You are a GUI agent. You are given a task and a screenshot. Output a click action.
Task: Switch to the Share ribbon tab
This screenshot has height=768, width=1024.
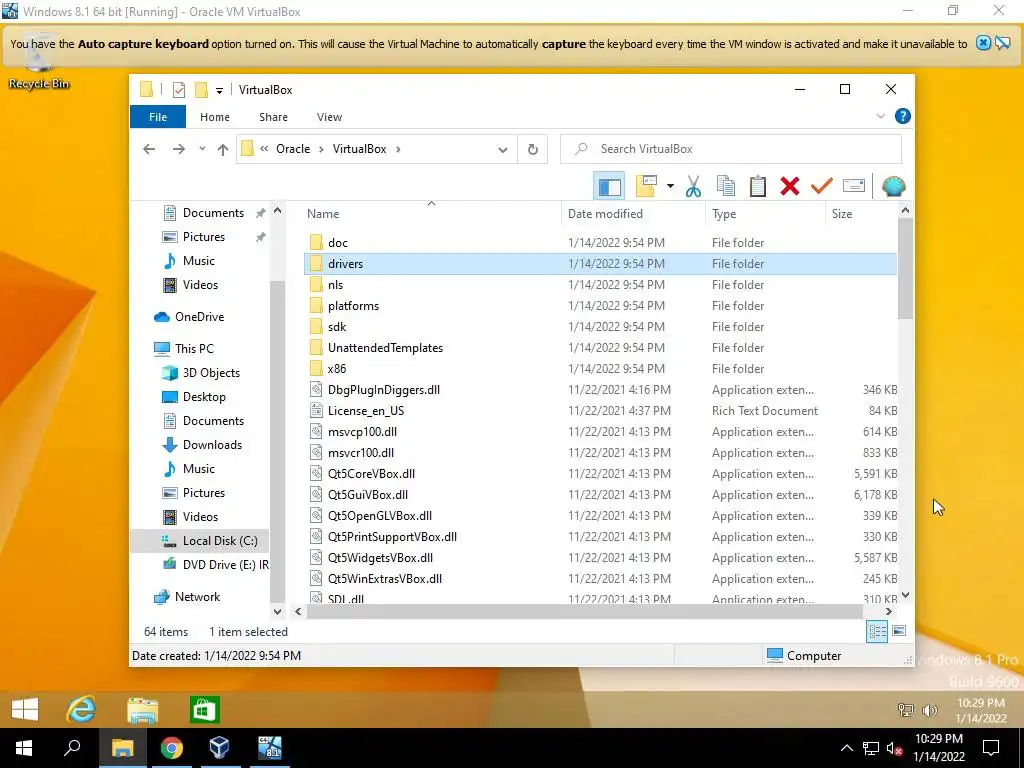pos(273,117)
